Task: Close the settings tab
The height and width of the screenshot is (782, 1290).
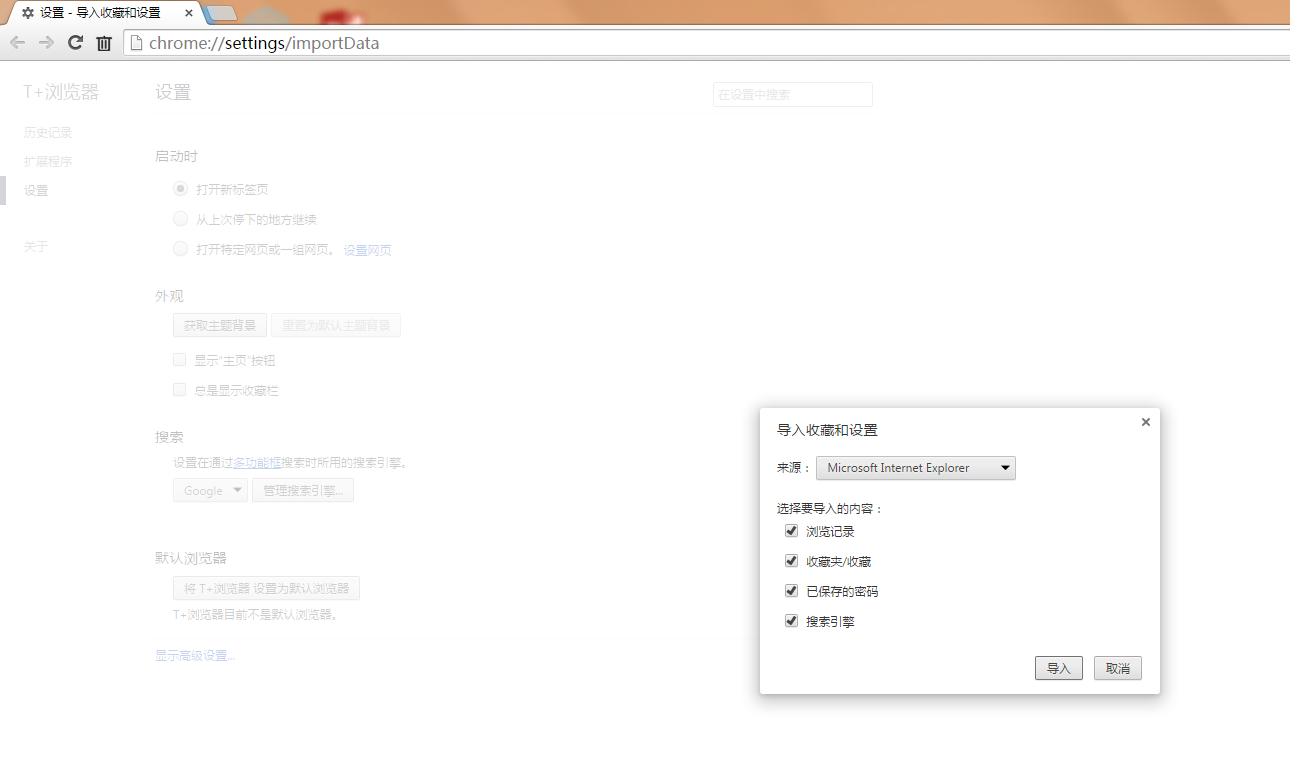Action: [189, 13]
